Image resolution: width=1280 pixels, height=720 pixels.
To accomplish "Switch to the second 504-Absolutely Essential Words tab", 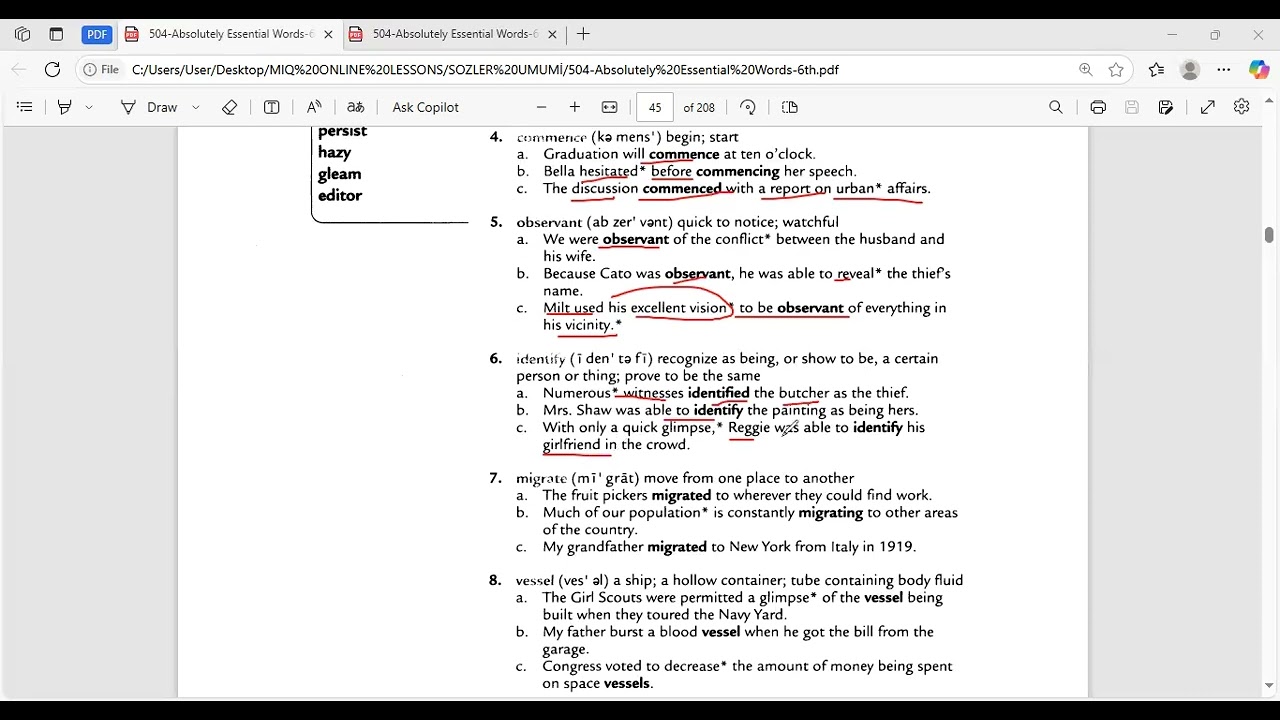I will click(453, 34).
